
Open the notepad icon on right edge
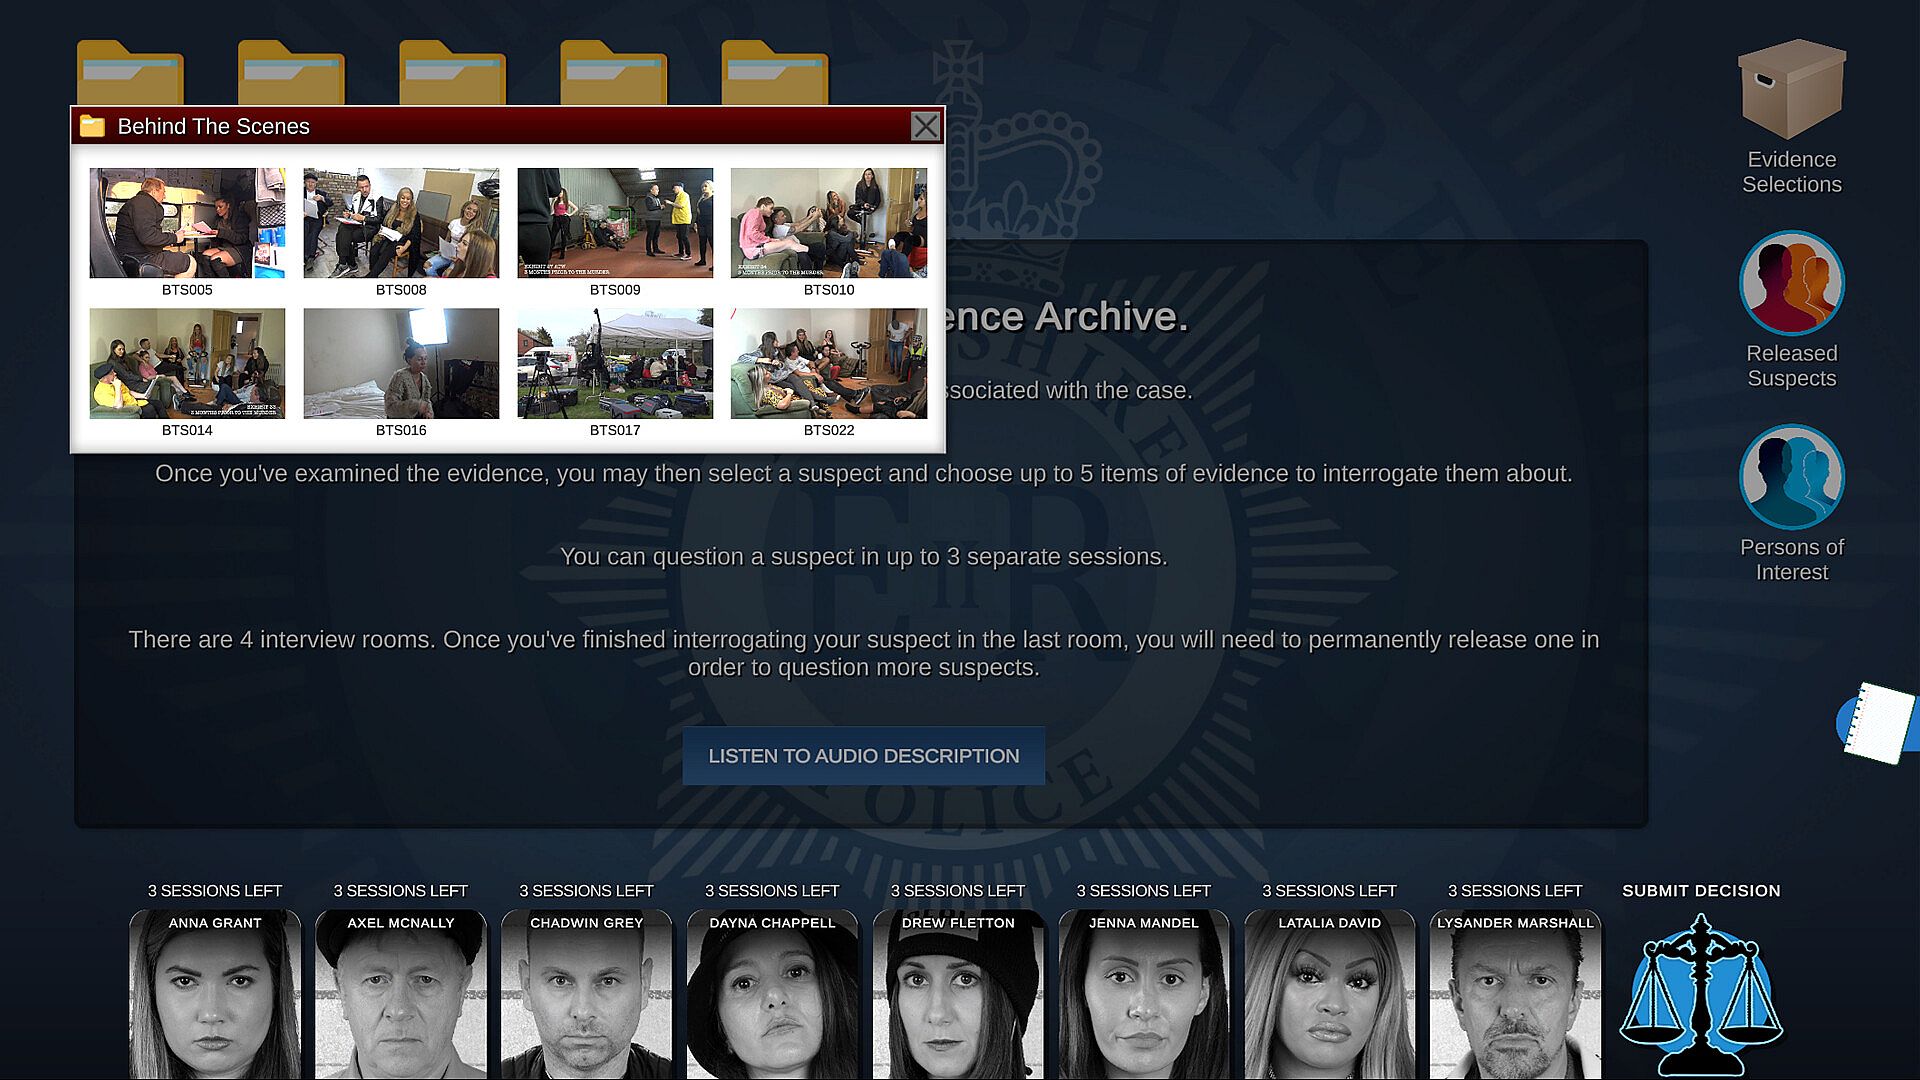(x=1878, y=723)
